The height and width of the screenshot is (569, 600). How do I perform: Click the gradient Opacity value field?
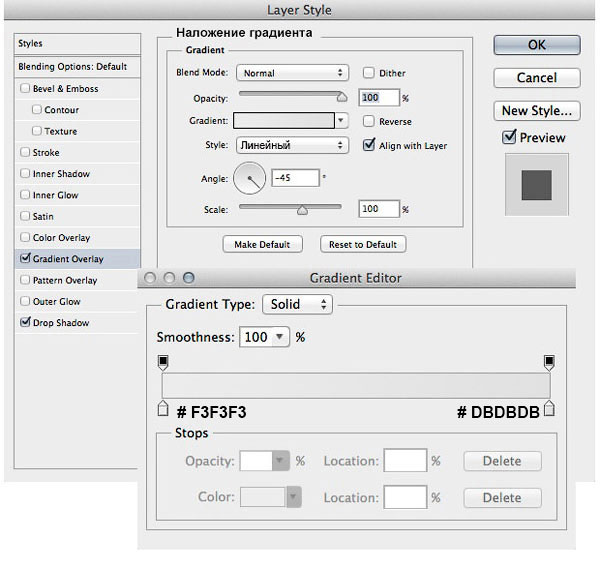(379, 98)
